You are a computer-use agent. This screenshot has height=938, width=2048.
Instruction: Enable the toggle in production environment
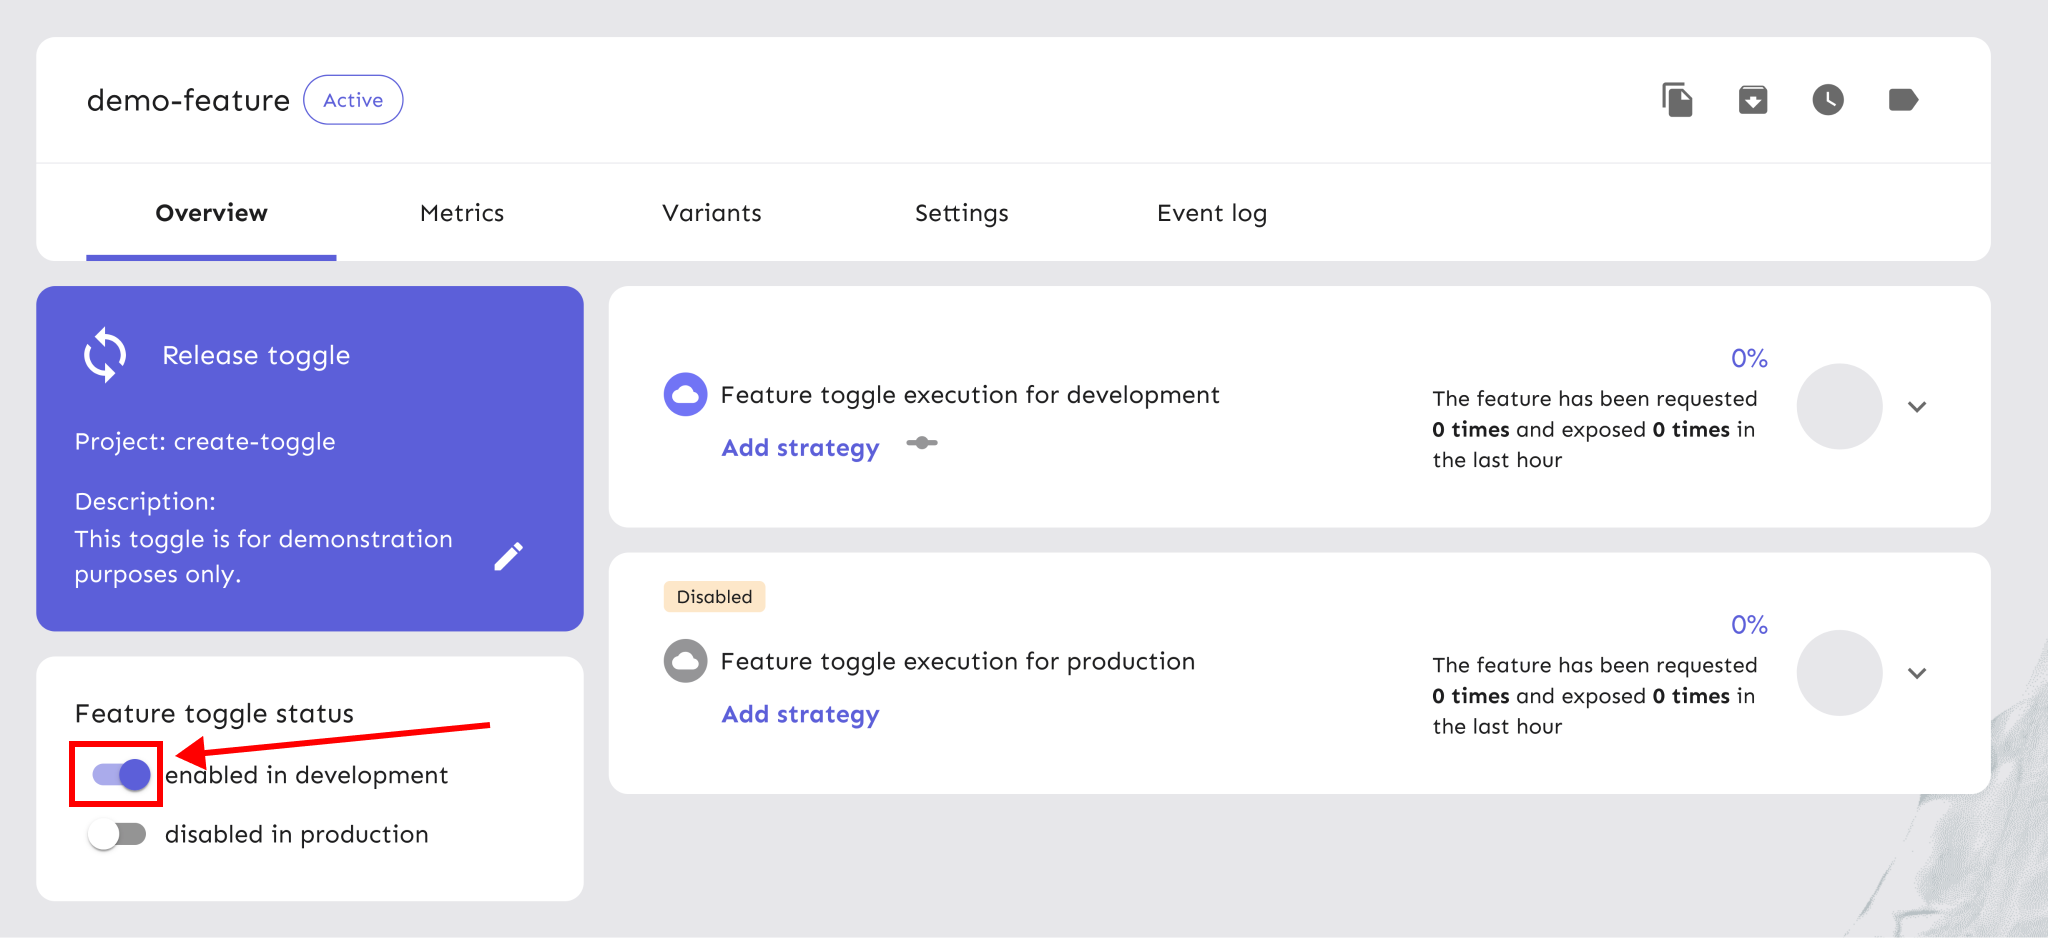coord(117,834)
